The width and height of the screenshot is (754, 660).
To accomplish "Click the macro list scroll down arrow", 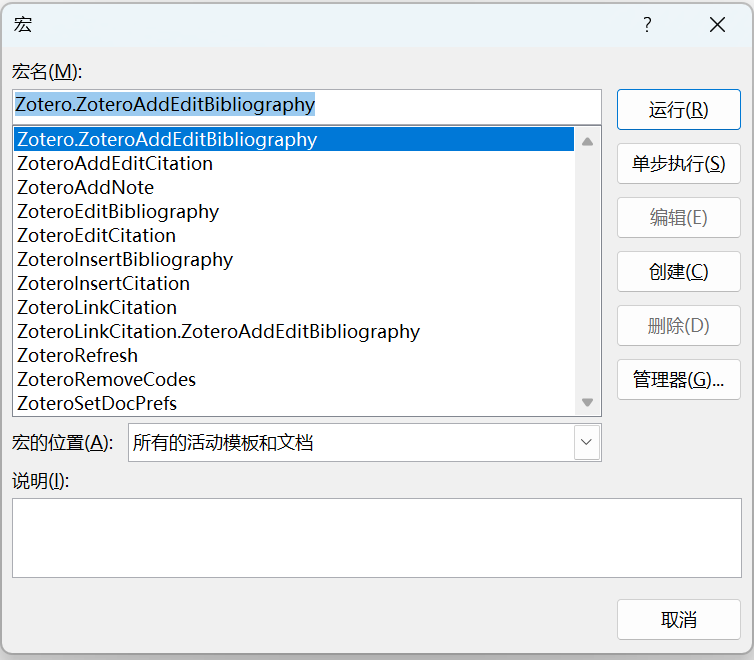I will click(x=587, y=402).
